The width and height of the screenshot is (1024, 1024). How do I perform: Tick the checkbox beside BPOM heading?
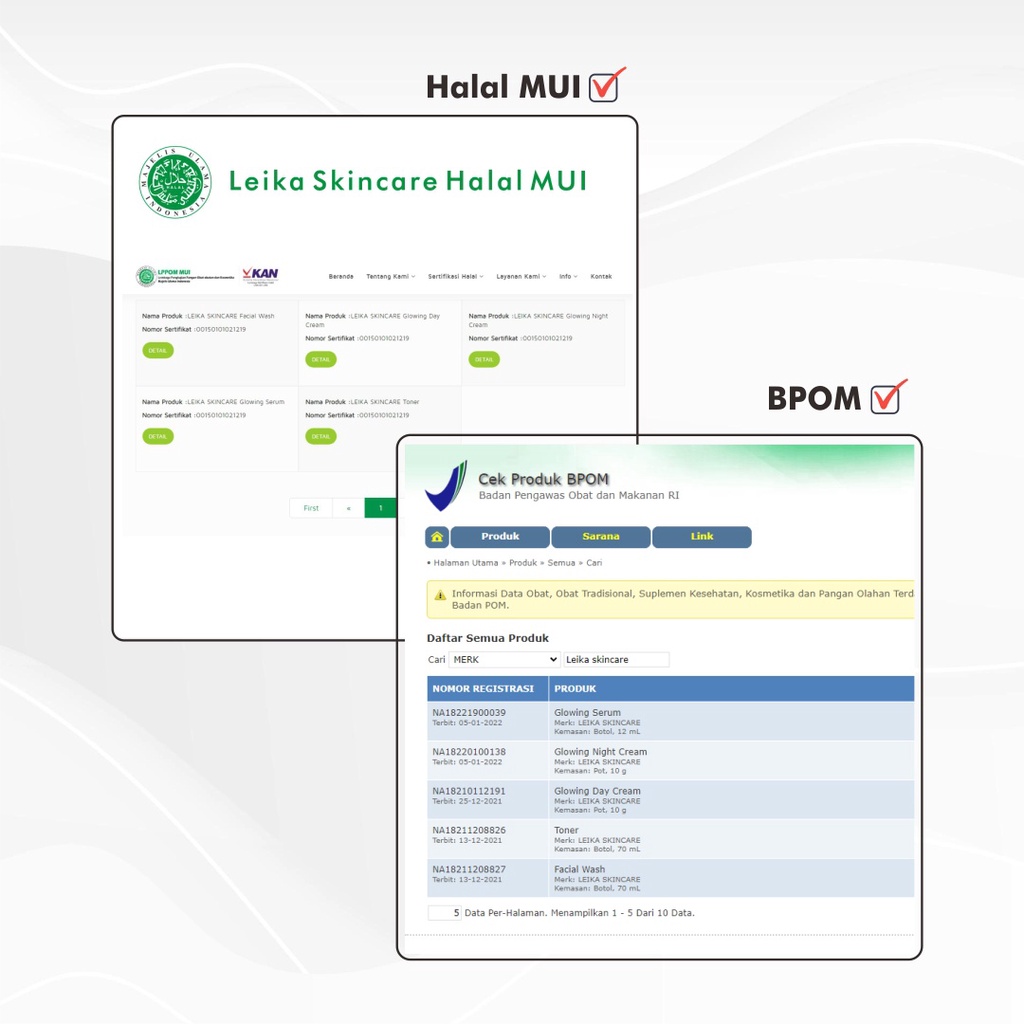tap(886, 398)
